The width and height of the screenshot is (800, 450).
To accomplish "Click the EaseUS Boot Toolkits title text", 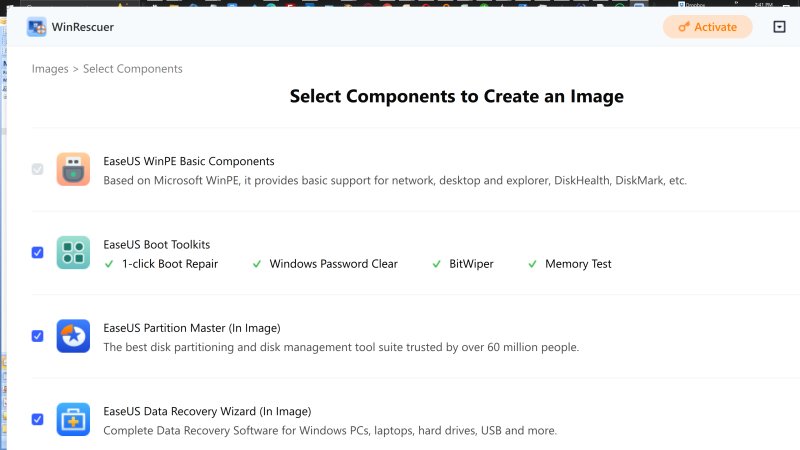I will coord(157,244).
